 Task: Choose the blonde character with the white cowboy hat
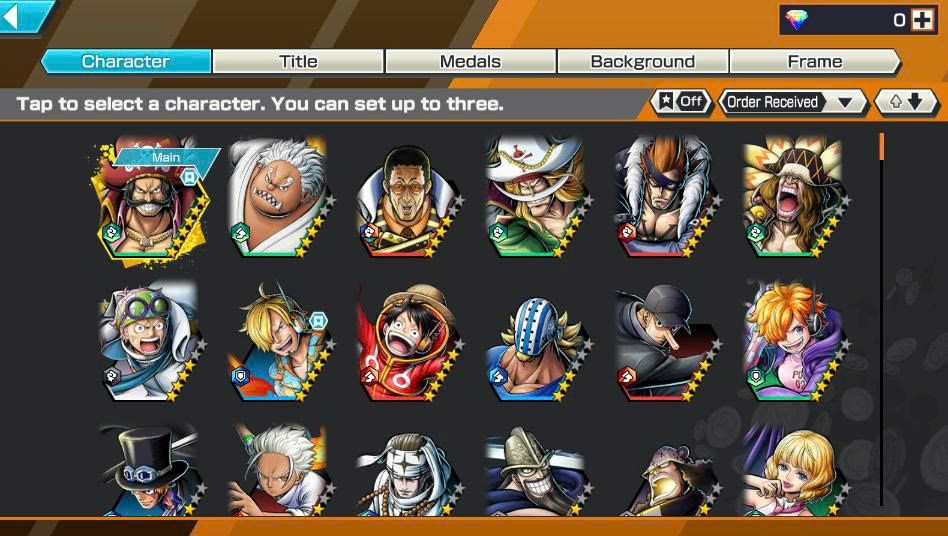pyautogui.click(x=538, y=197)
